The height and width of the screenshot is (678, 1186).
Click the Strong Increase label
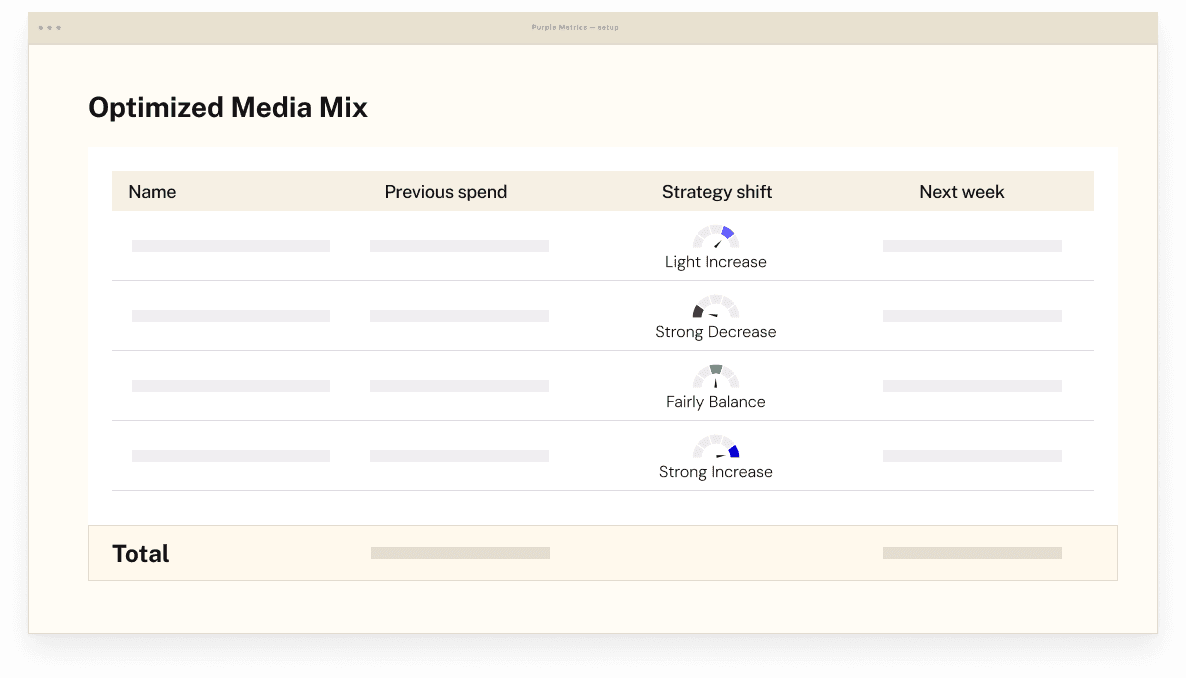coord(716,471)
